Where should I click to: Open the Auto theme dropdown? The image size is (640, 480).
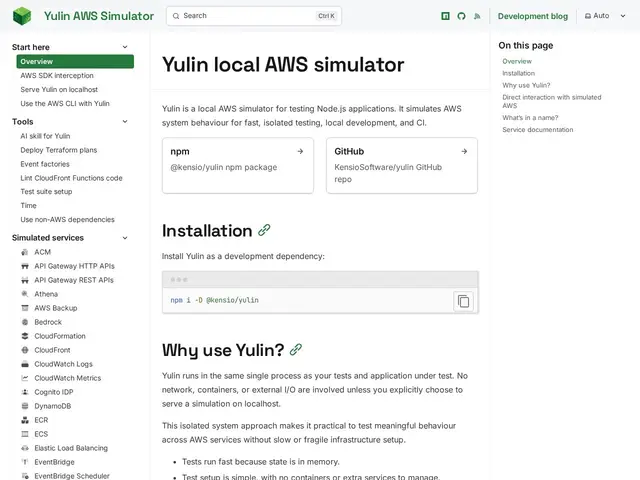click(605, 16)
